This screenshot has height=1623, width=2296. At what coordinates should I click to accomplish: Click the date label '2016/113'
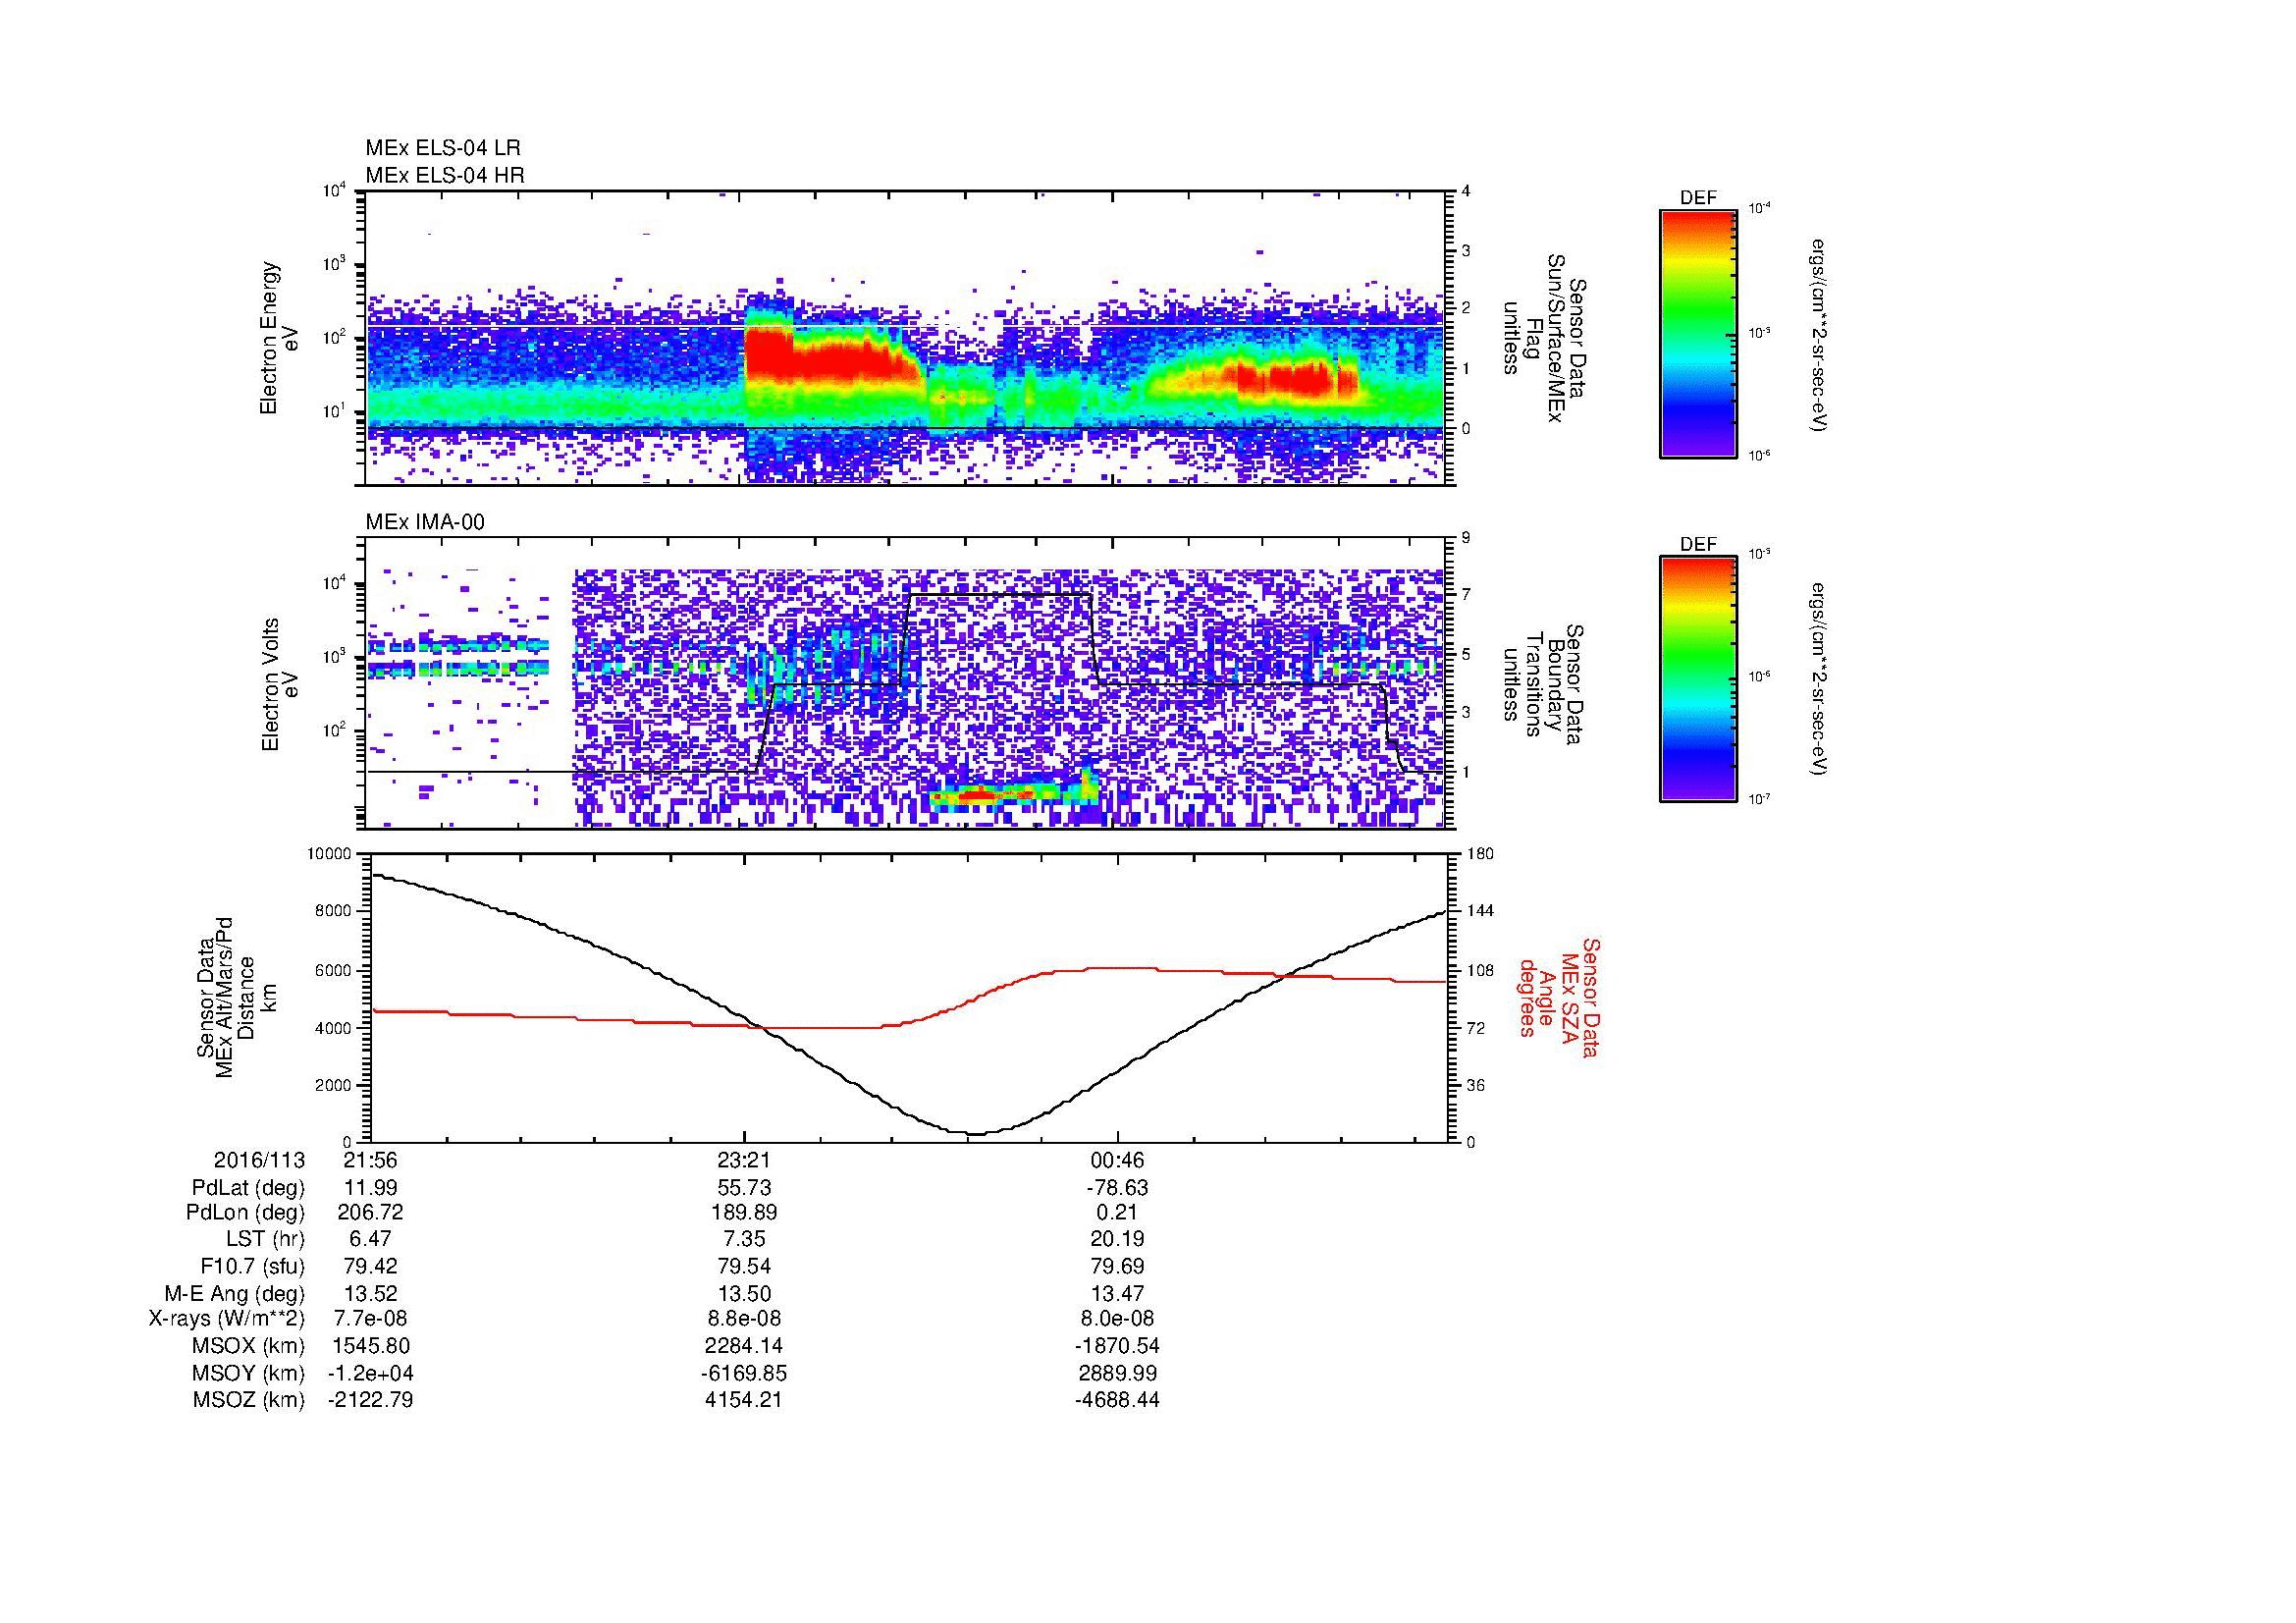pos(259,1160)
